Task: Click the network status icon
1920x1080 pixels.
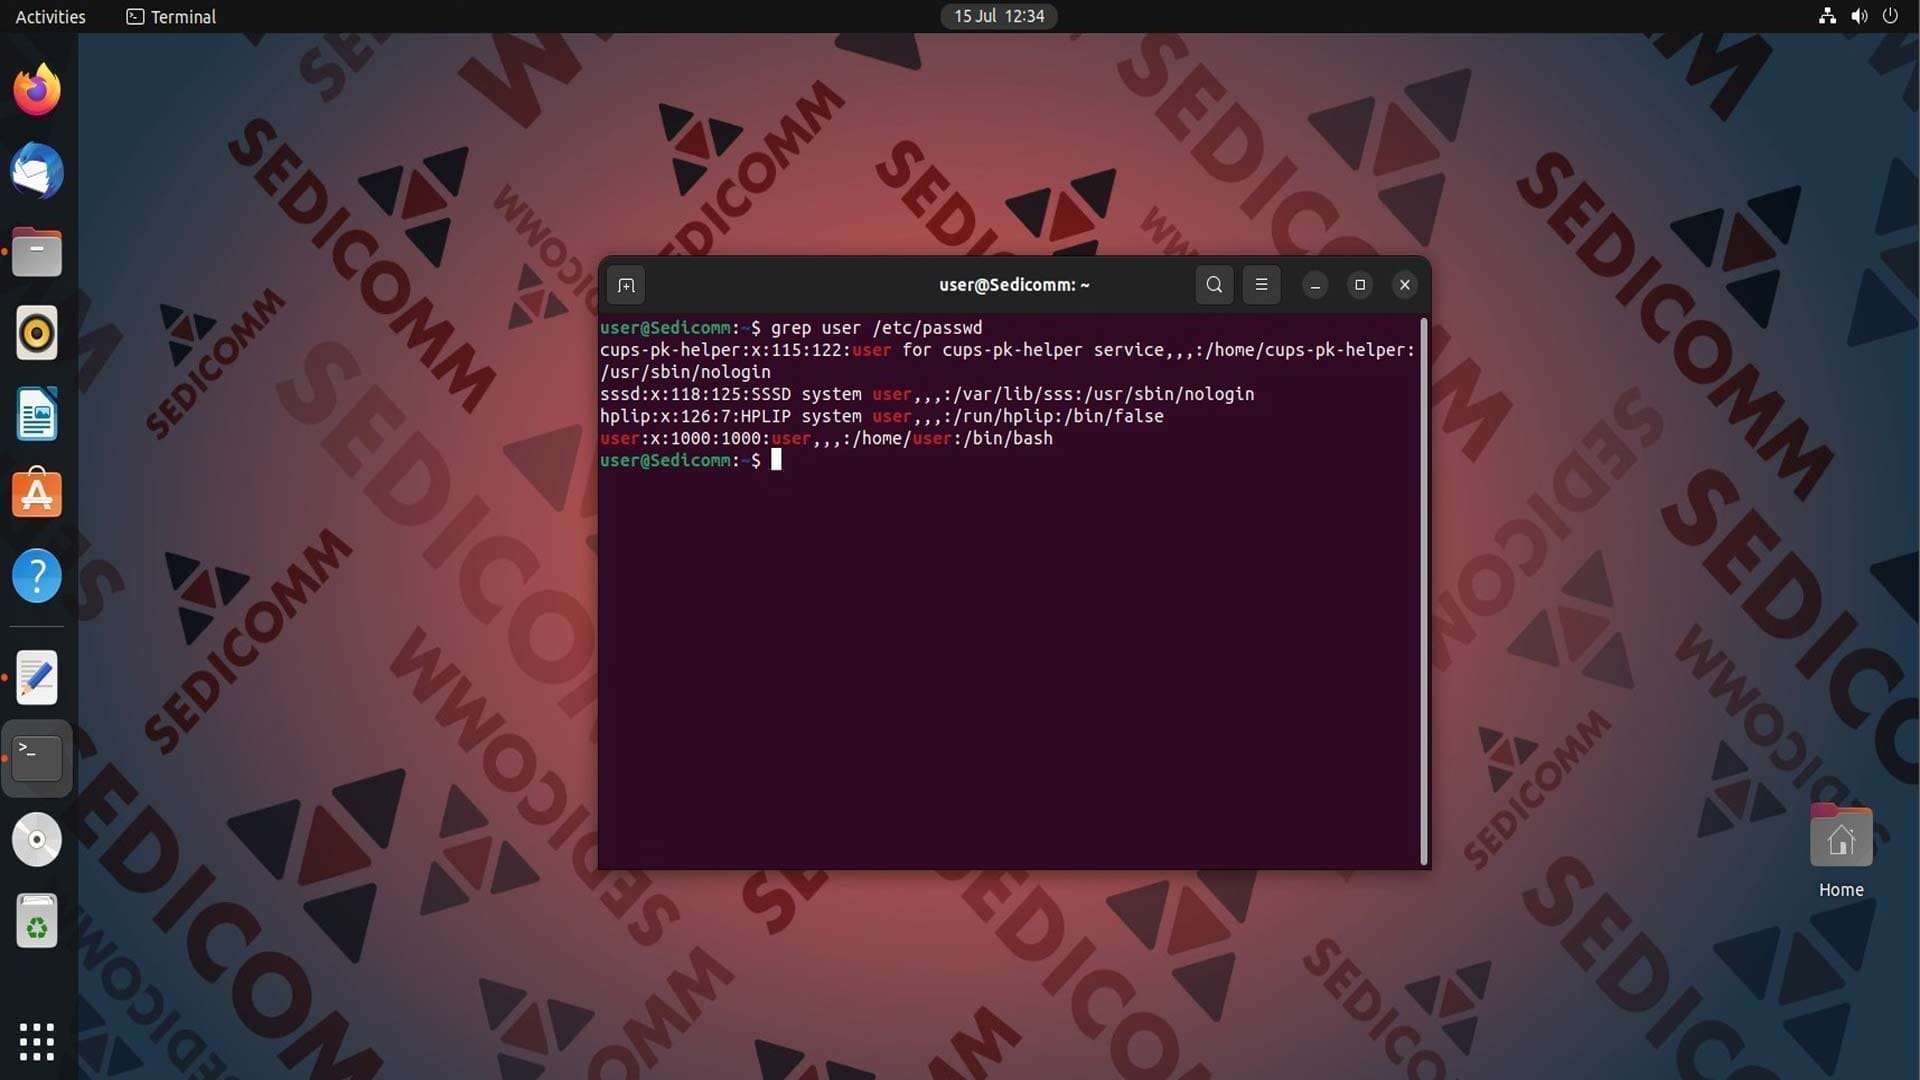Action: tap(1827, 16)
